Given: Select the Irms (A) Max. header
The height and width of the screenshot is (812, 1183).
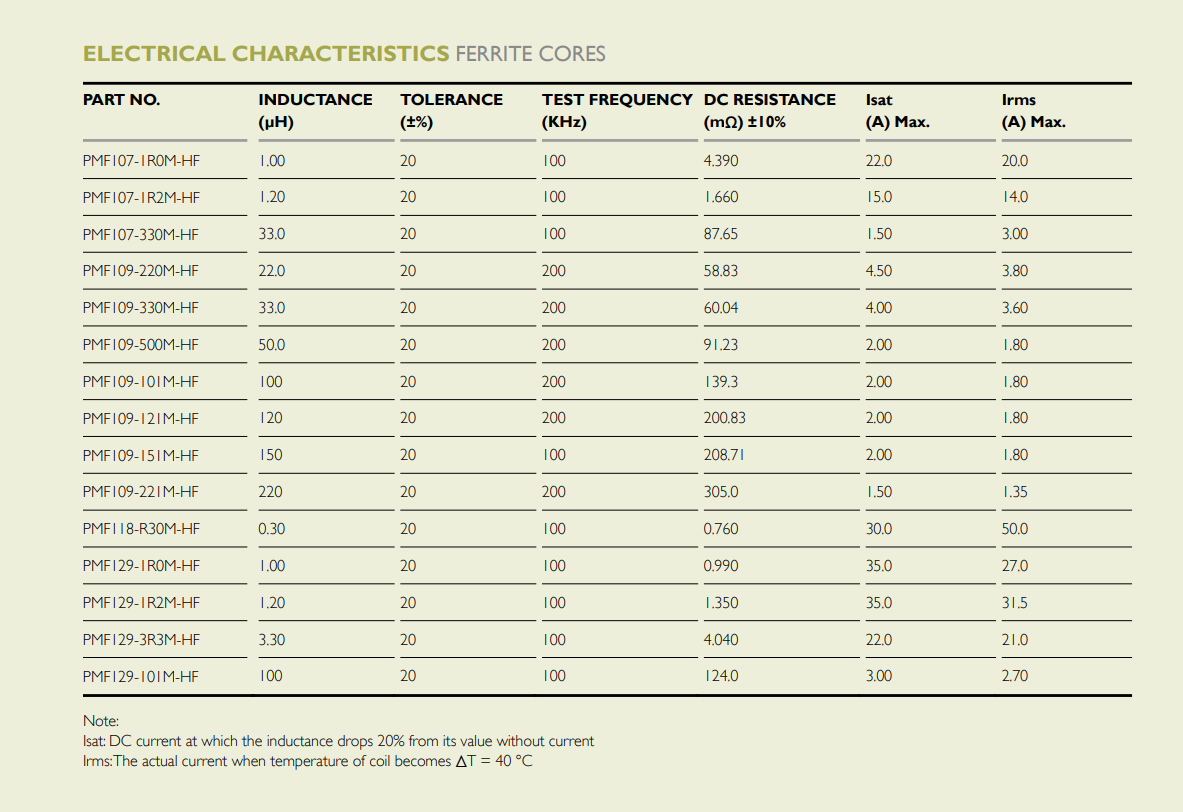Looking at the screenshot, I should [x=1034, y=110].
